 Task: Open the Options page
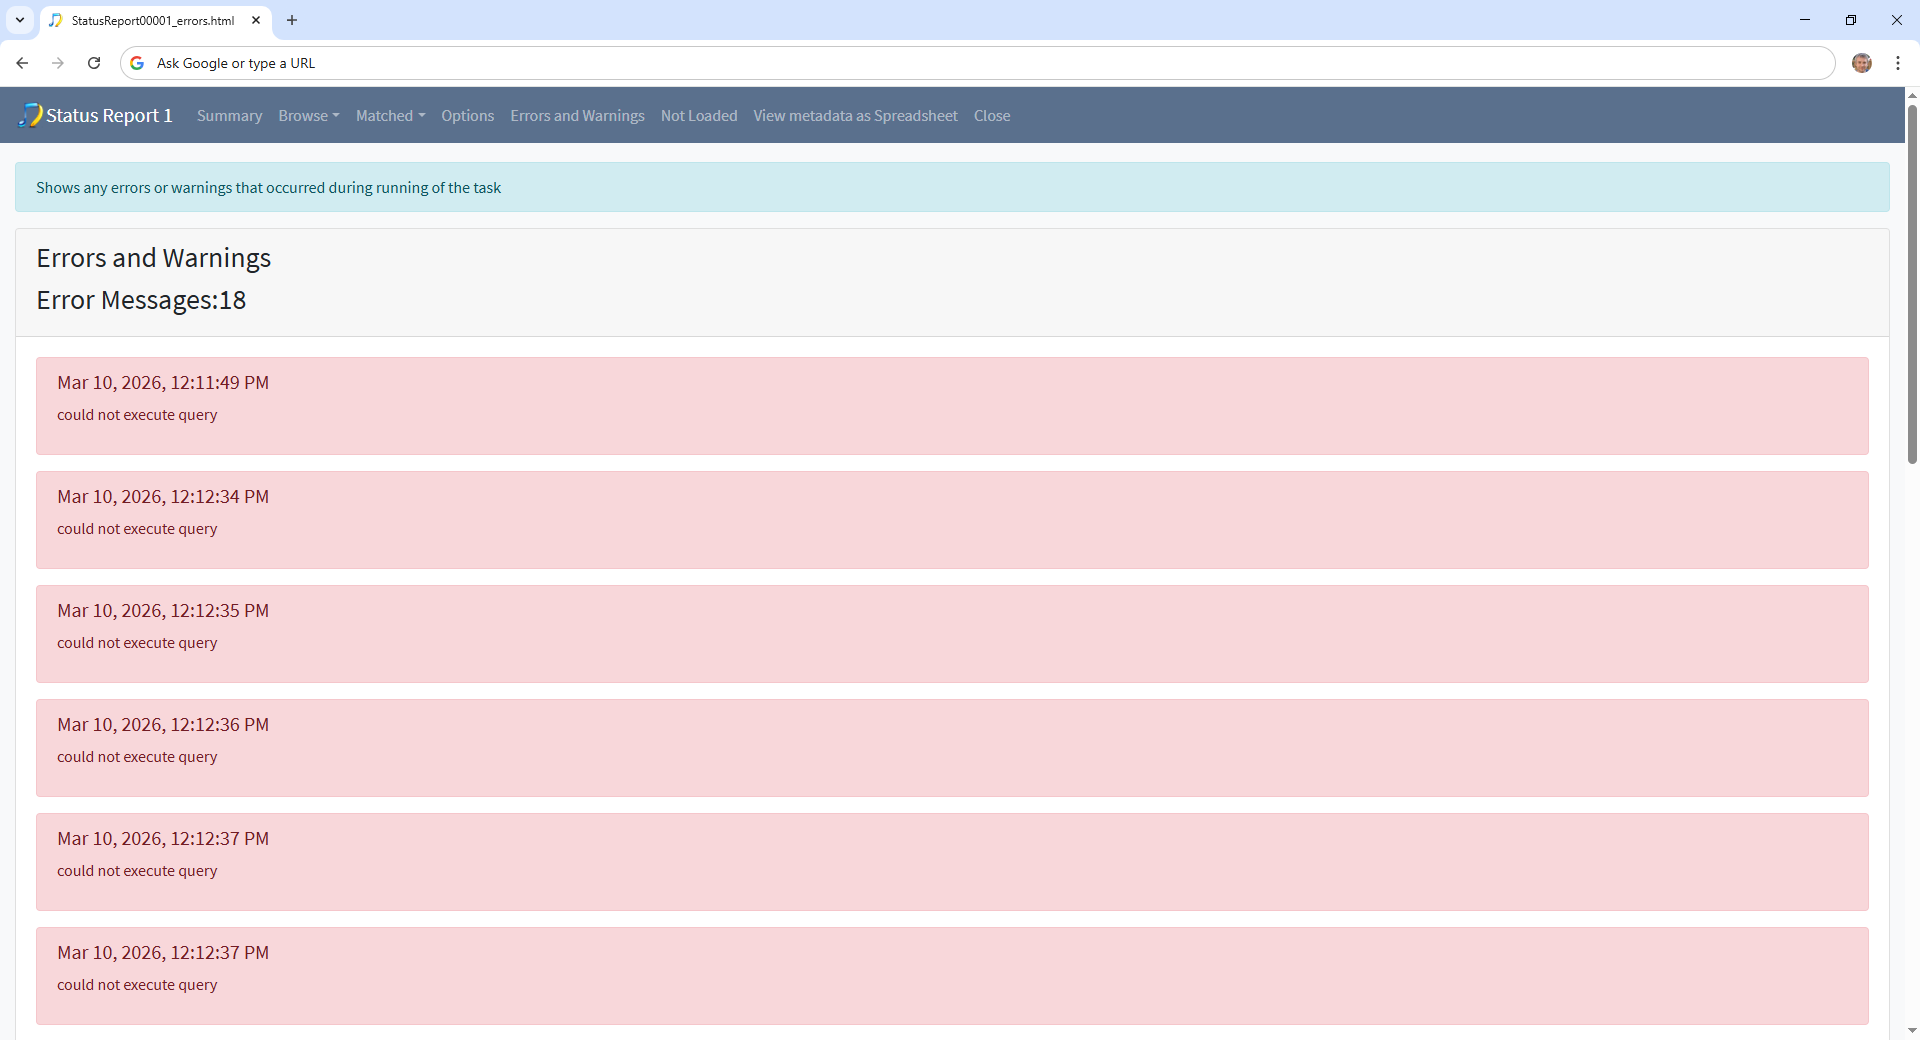467,116
